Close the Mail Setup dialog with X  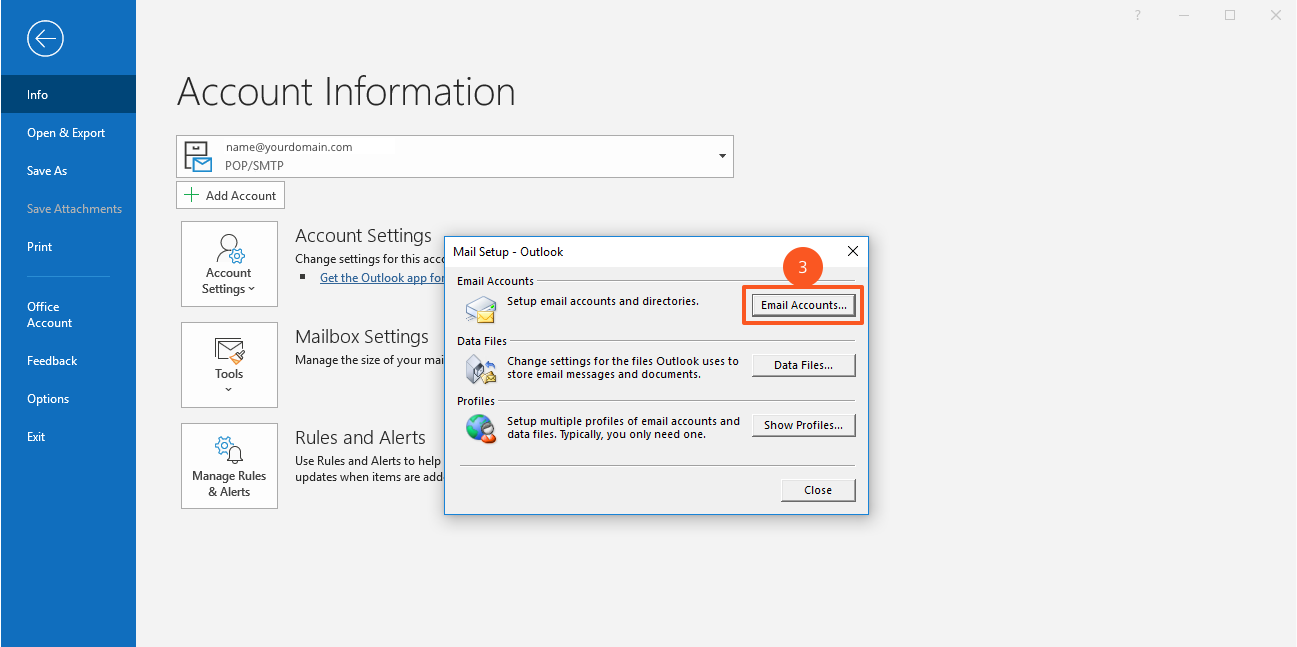pyautogui.click(x=853, y=251)
